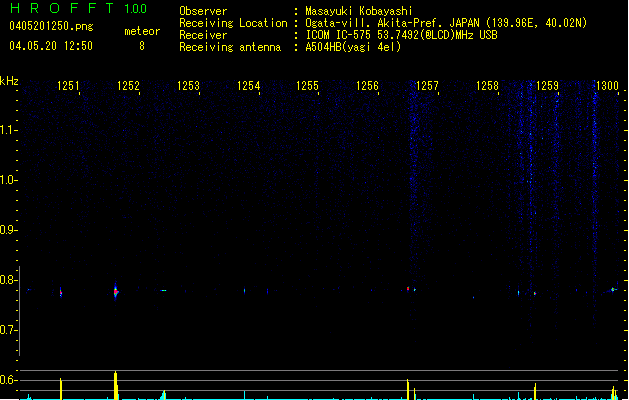Click the 0.8 kHz axis label
This screenshot has width=629, height=400.
coord(8,280)
